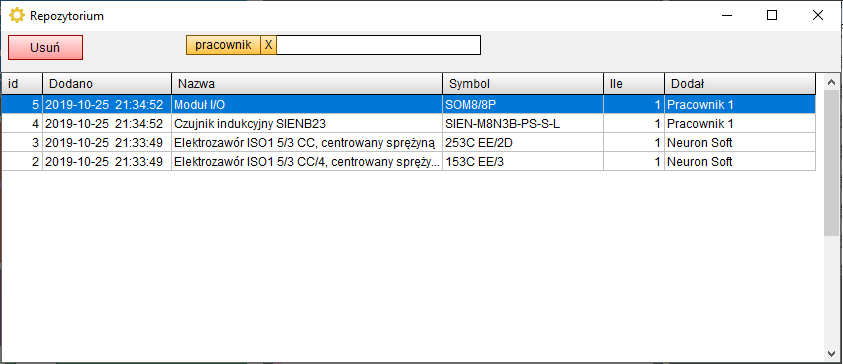
Task: Sort by the Dodał column header
Action: coord(740,84)
